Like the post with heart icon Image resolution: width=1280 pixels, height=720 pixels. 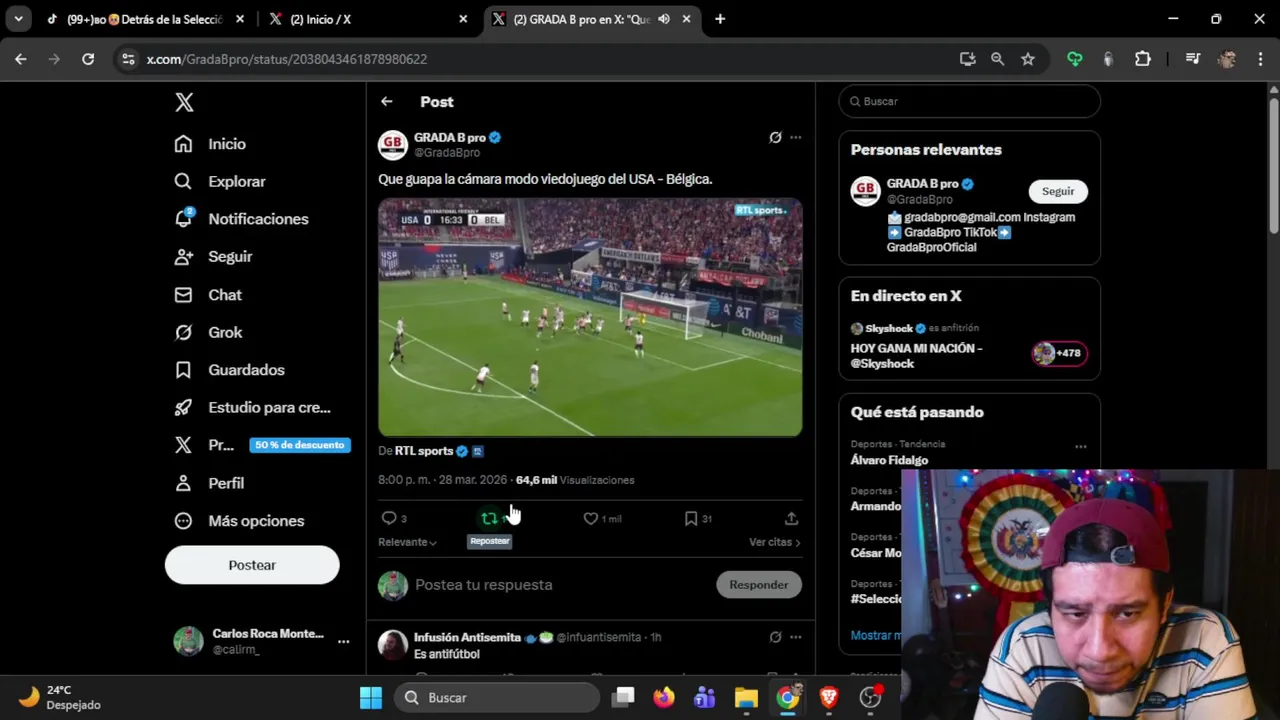(591, 518)
